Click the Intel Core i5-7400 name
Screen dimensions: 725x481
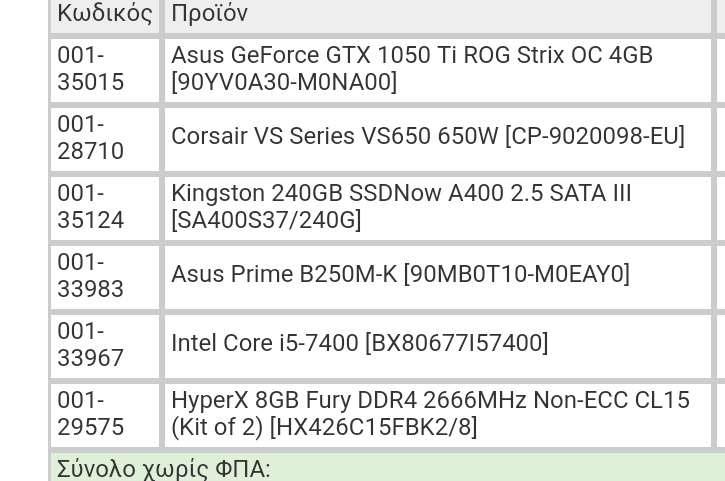(264, 343)
